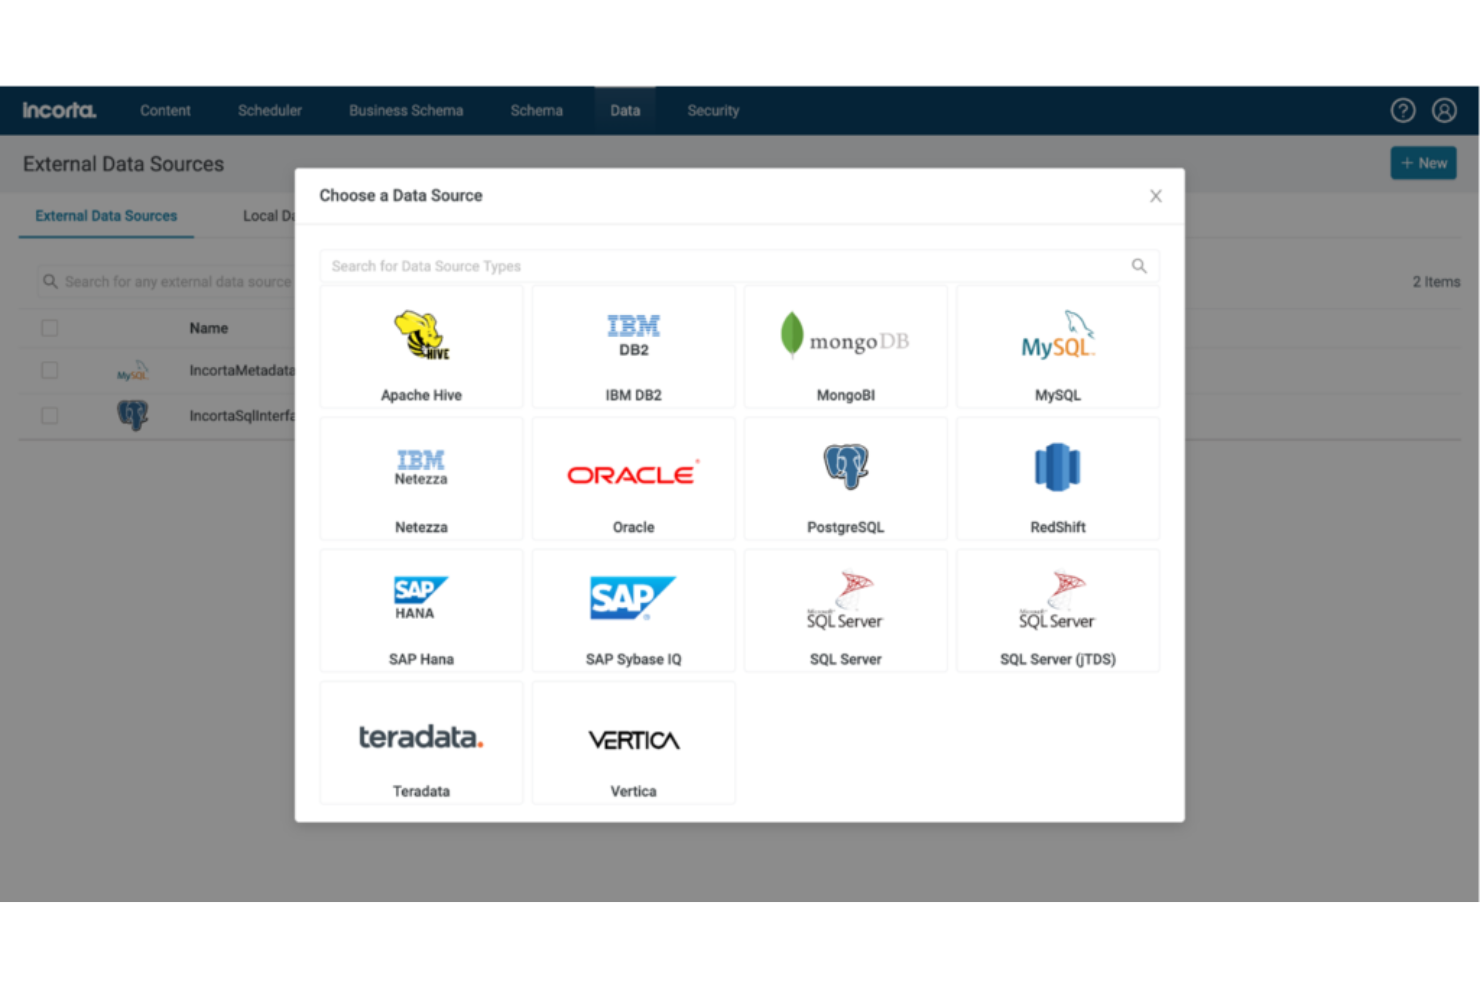Click the MySQL icon in IncortaMetadata row
1480x987 pixels.
coord(132,371)
